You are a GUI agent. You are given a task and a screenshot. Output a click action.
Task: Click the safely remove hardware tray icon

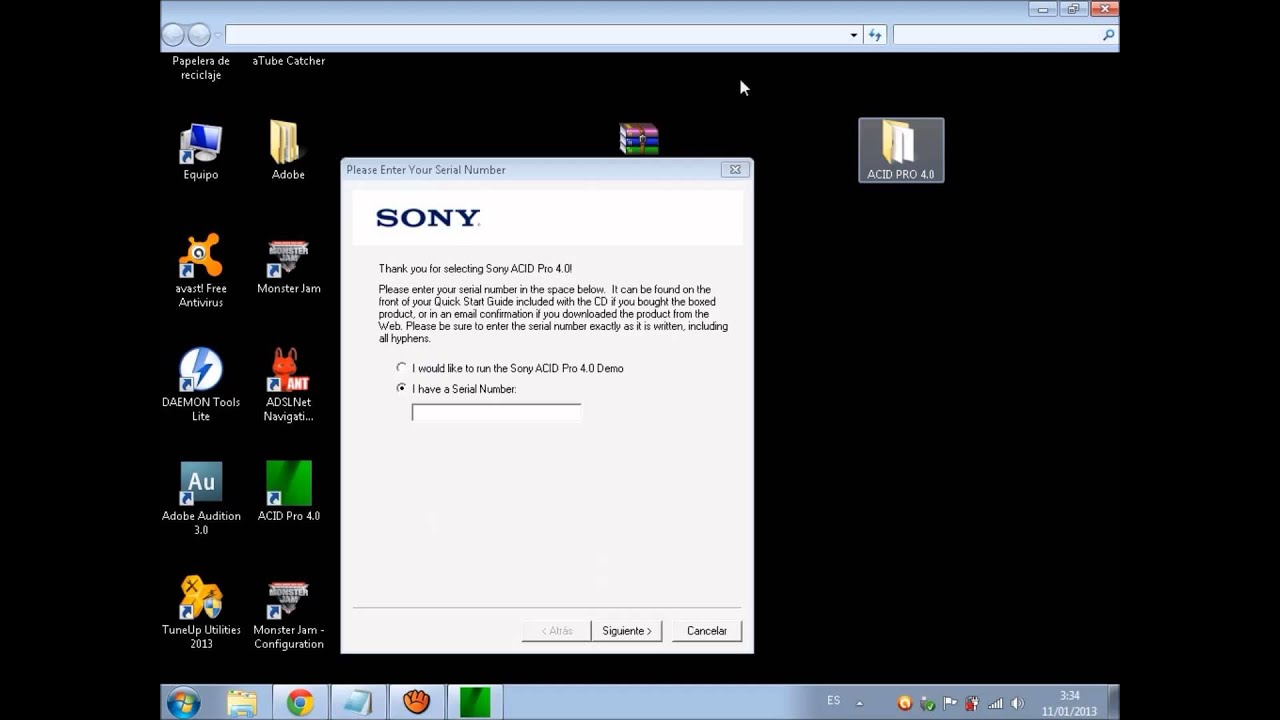pos(928,703)
